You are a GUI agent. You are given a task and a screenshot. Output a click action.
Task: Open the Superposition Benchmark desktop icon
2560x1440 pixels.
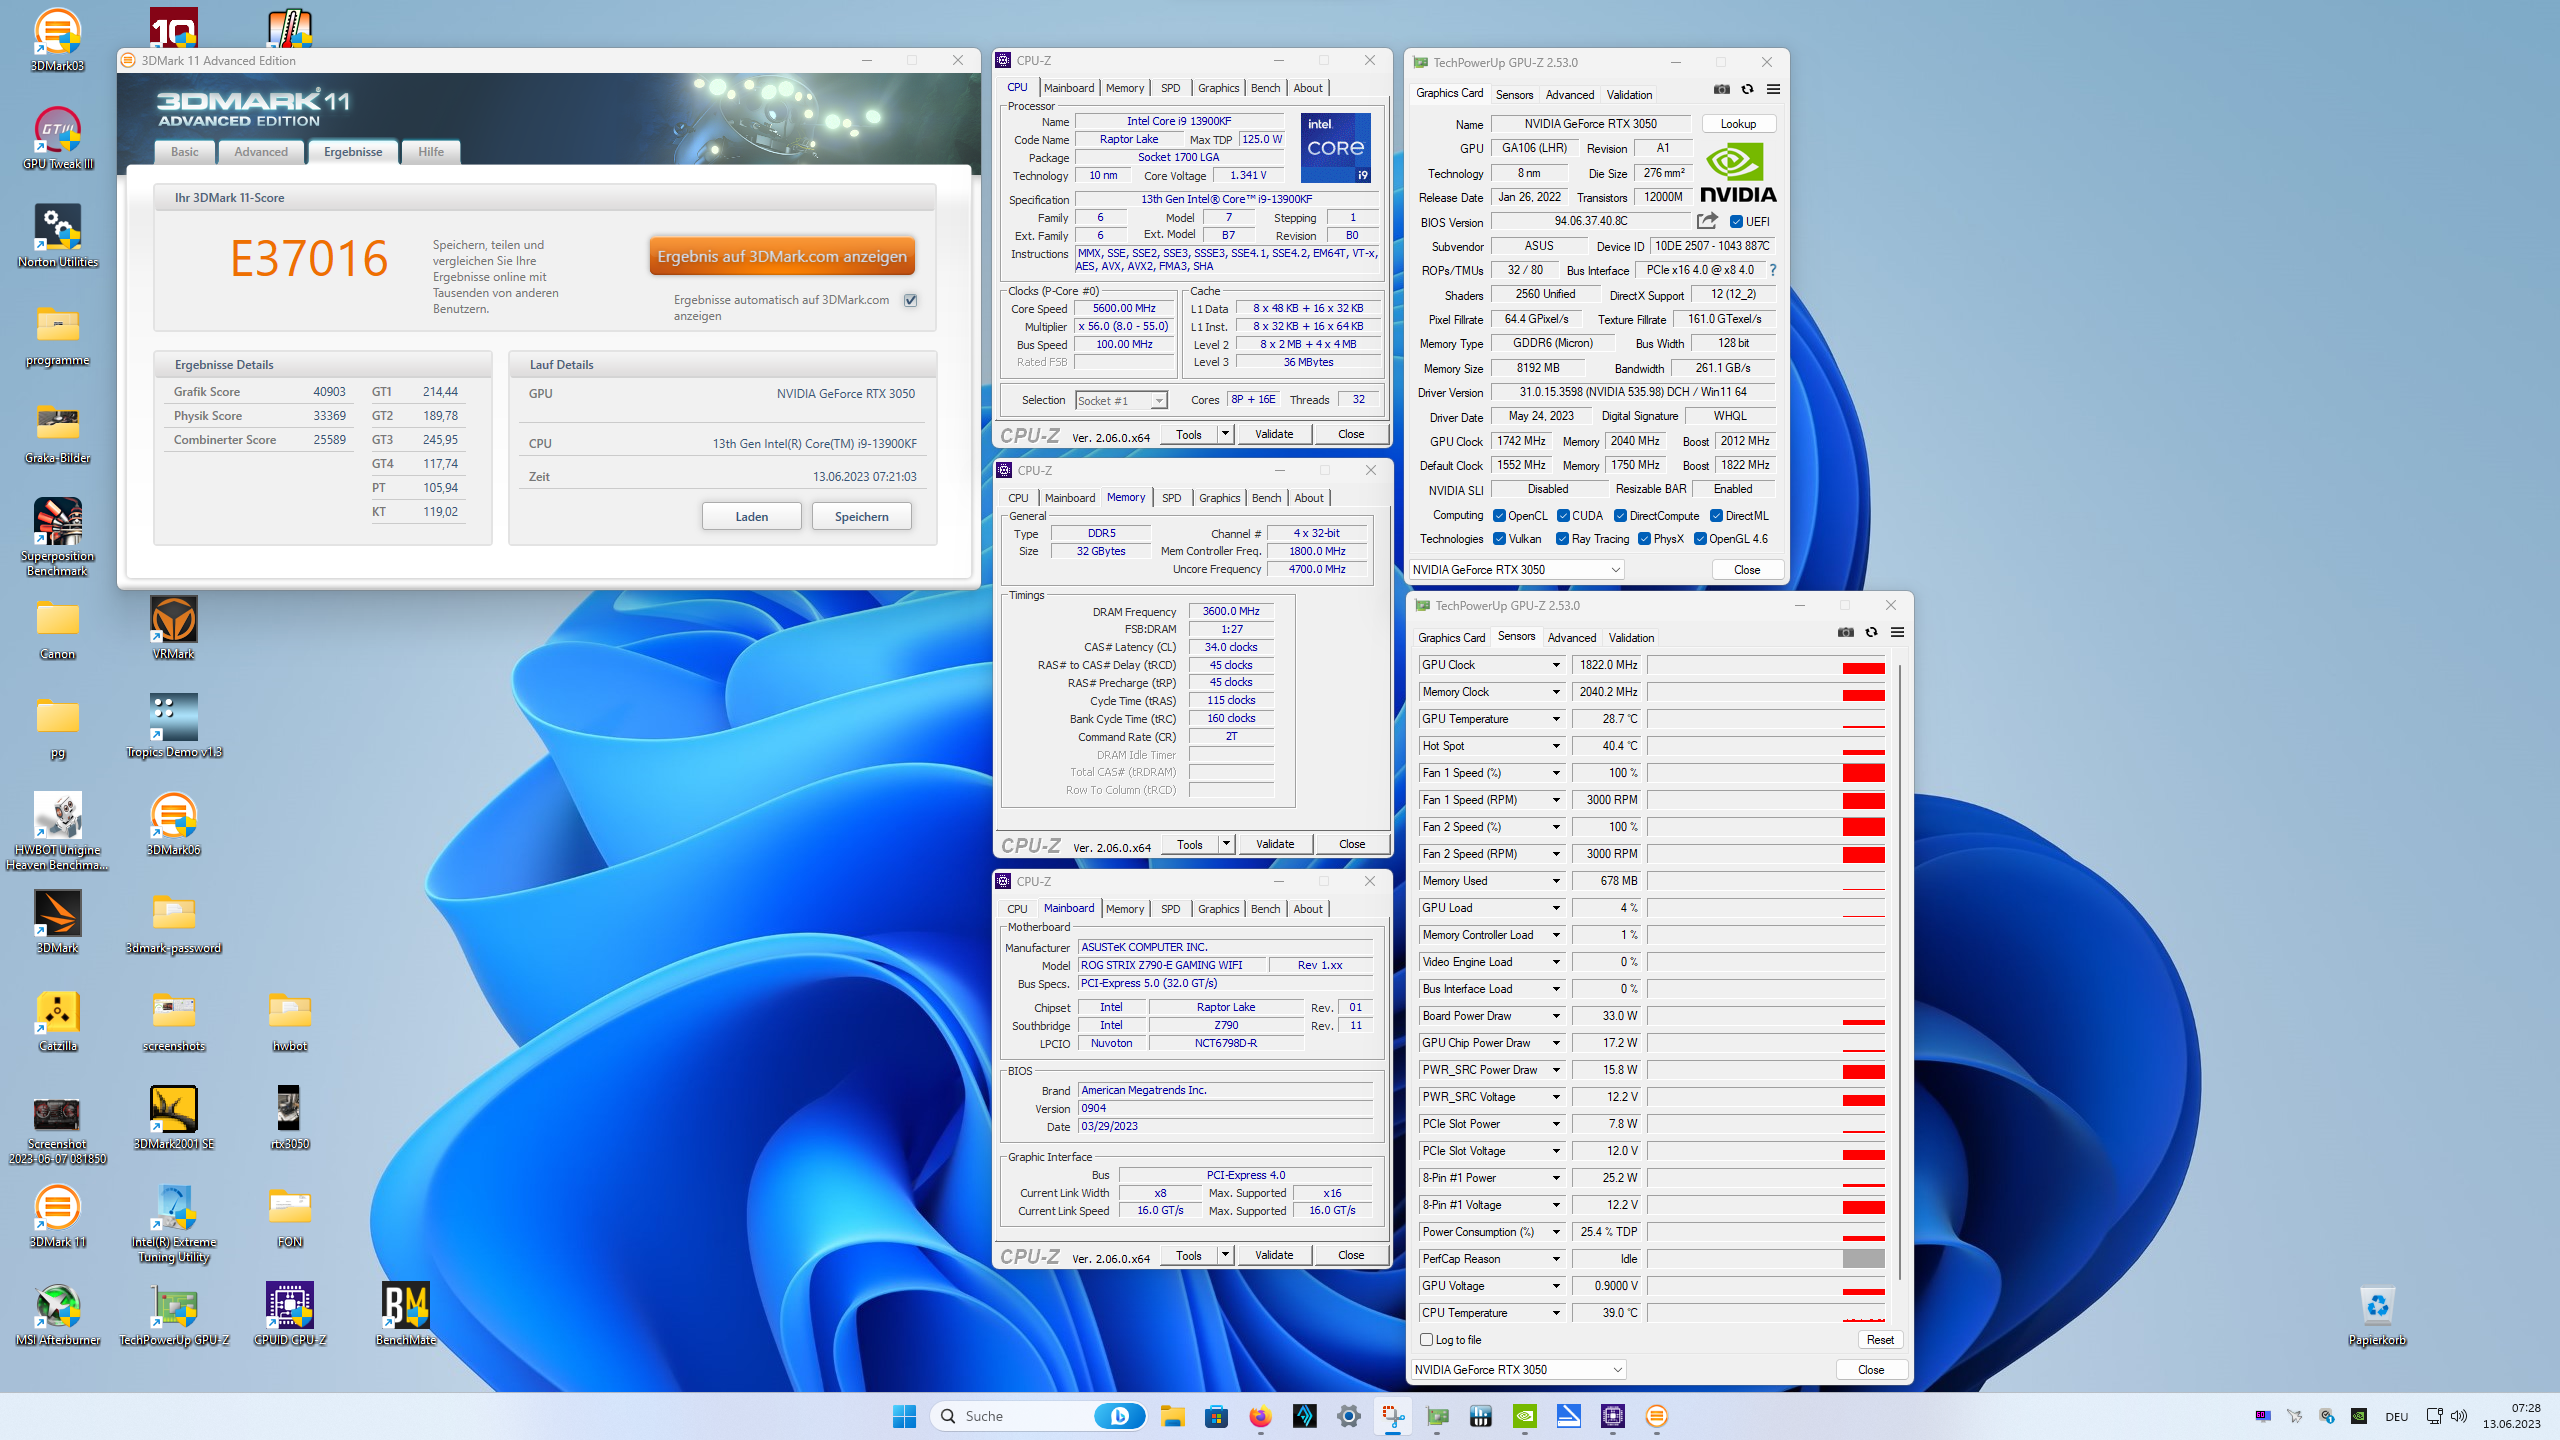pos(57,537)
